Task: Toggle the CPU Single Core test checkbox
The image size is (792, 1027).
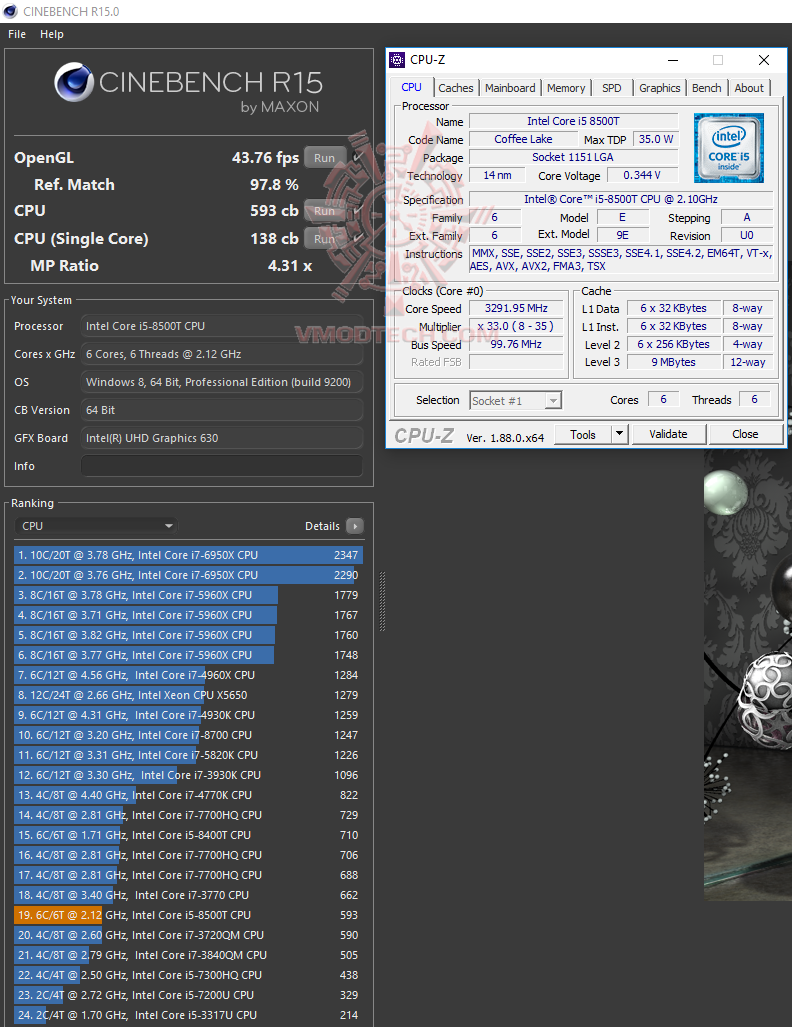Action: (x=358, y=238)
